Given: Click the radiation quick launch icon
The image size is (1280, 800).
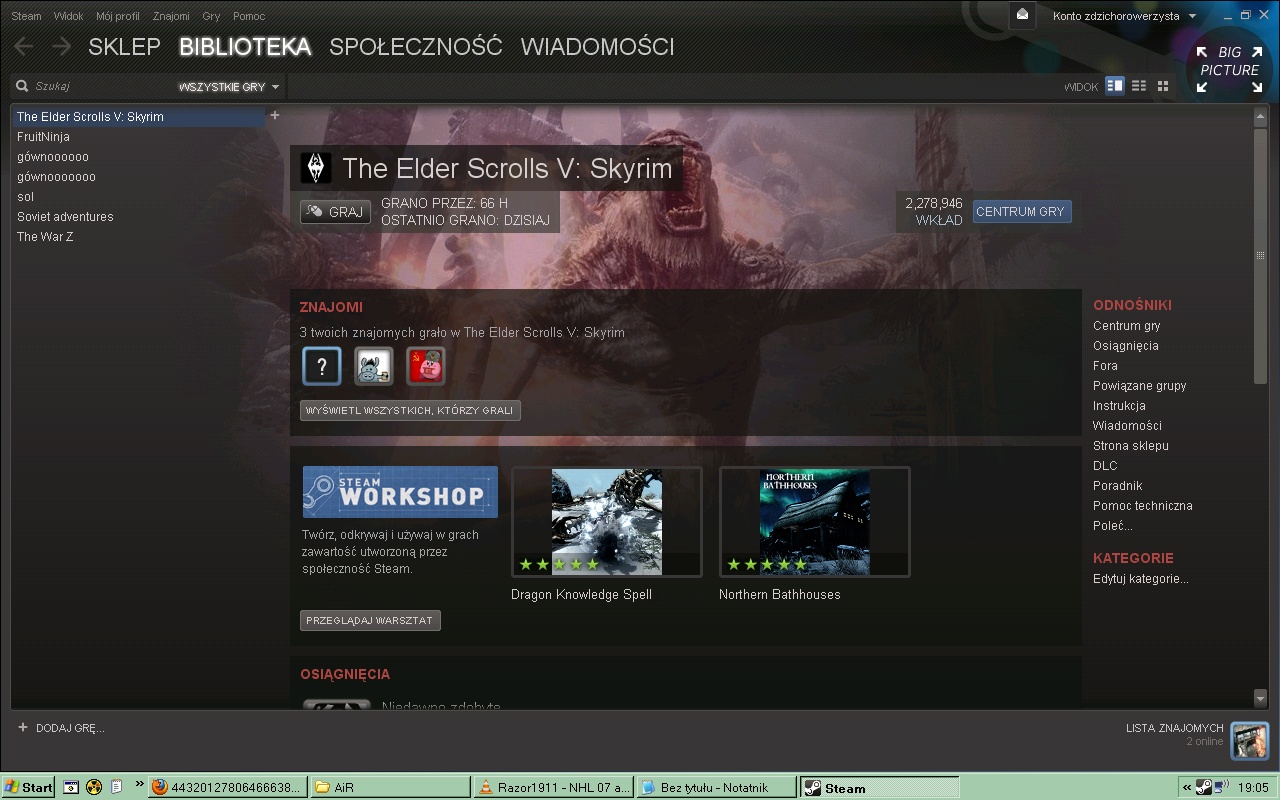Looking at the screenshot, I should 94,787.
